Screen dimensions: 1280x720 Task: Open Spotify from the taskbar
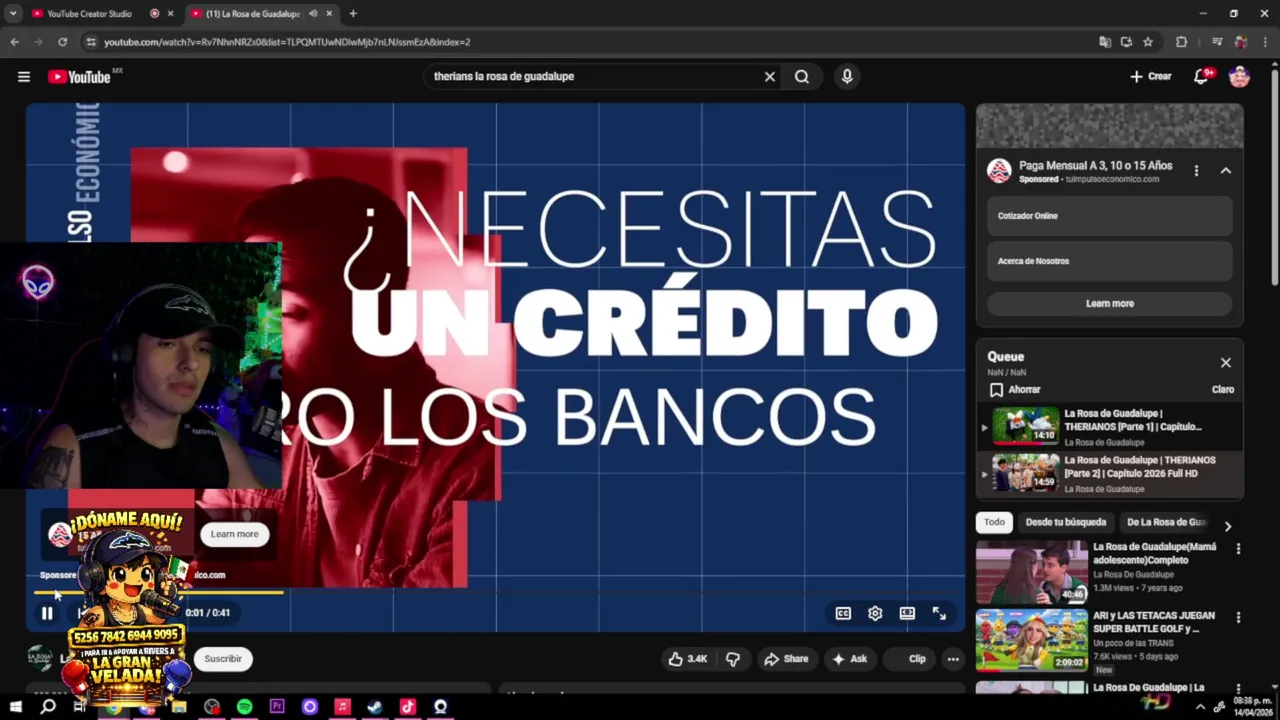click(245, 707)
